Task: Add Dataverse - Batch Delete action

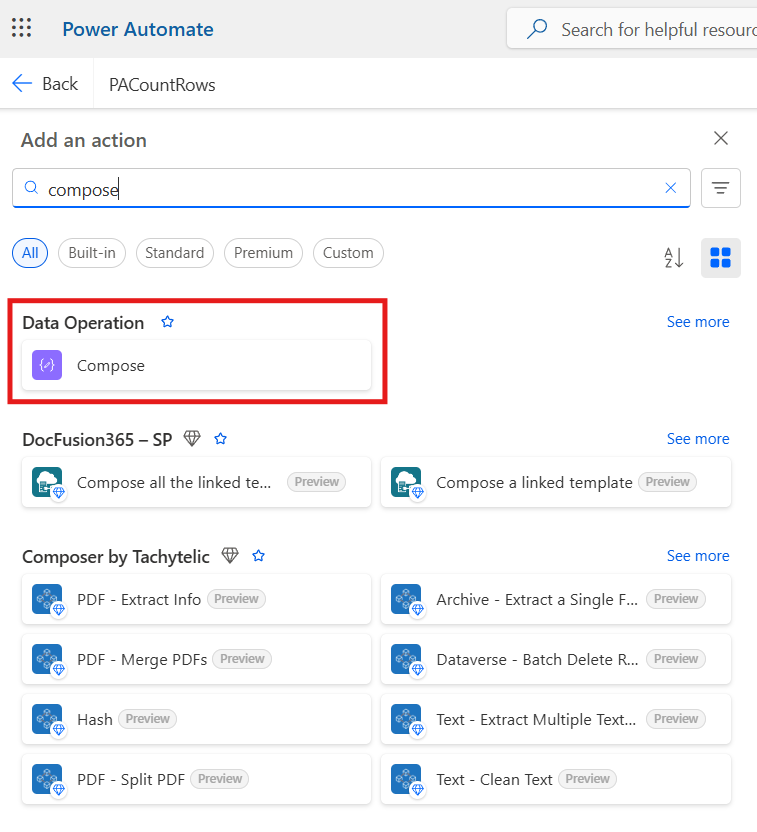Action: pyautogui.click(x=556, y=659)
